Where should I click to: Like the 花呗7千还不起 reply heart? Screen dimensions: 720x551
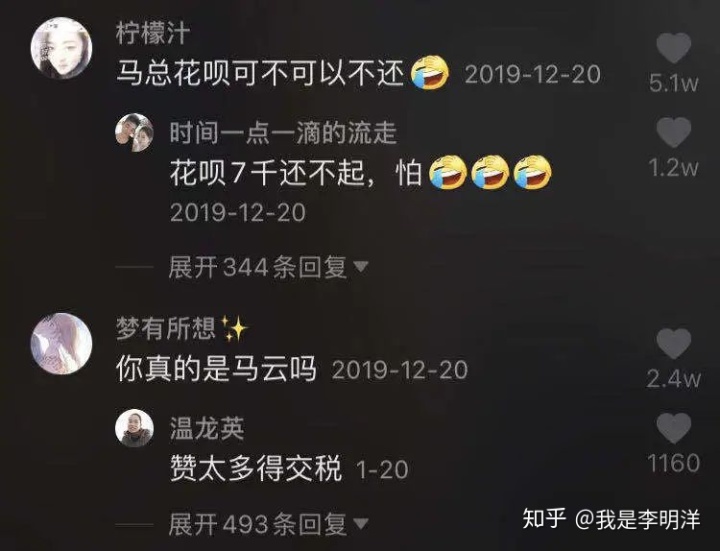pyautogui.click(x=673, y=132)
